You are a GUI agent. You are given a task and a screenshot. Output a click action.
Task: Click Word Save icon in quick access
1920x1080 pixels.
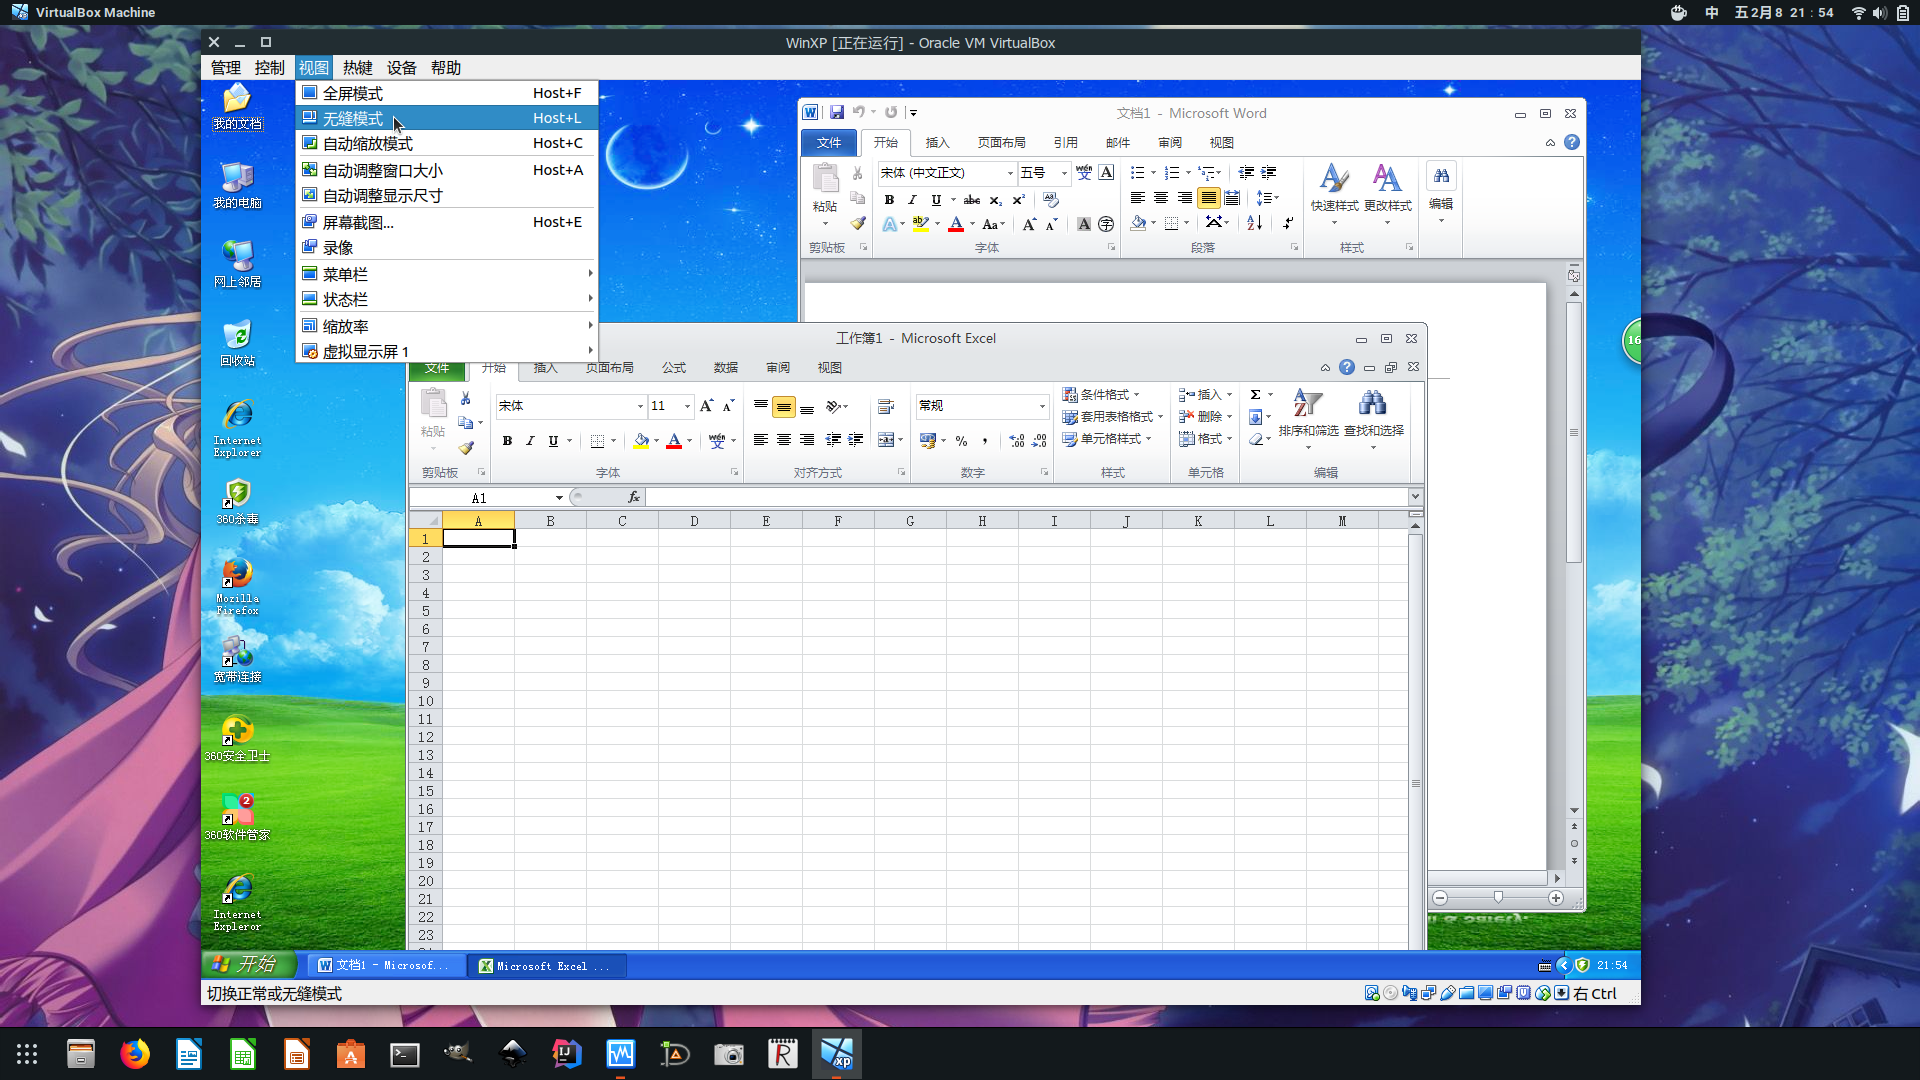(837, 113)
